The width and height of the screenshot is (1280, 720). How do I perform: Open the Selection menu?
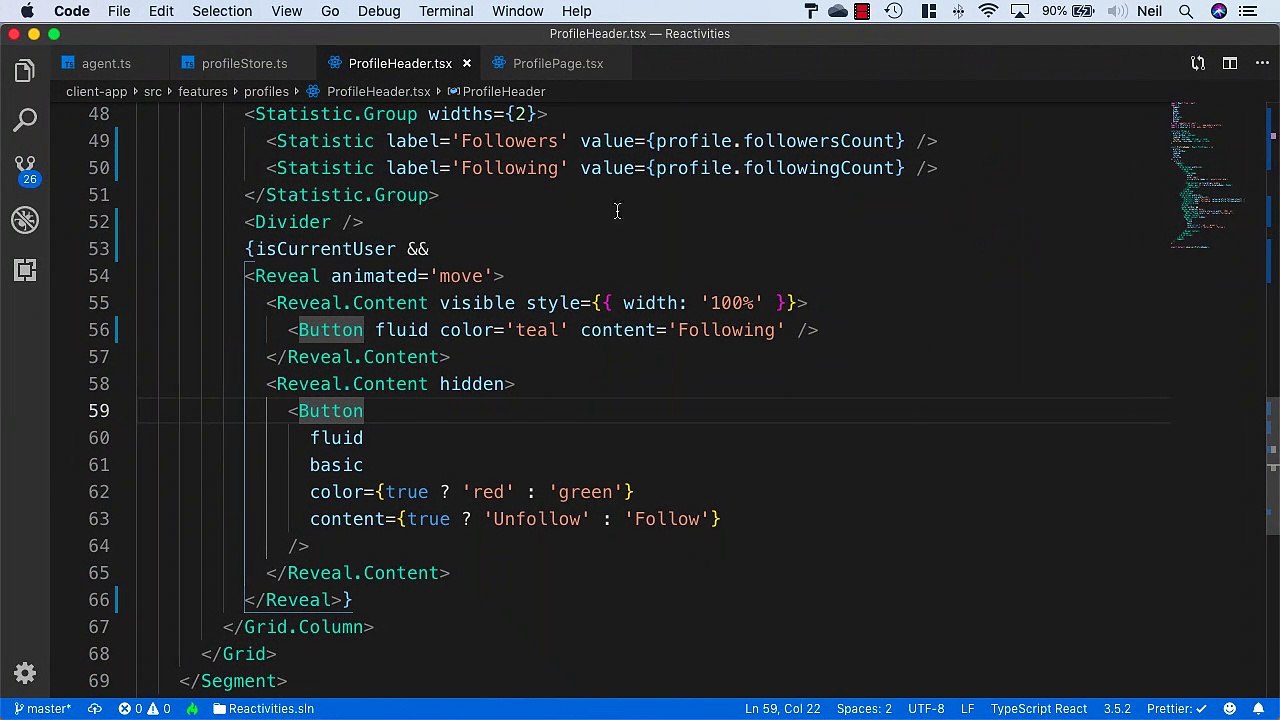pyautogui.click(x=222, y=11)
